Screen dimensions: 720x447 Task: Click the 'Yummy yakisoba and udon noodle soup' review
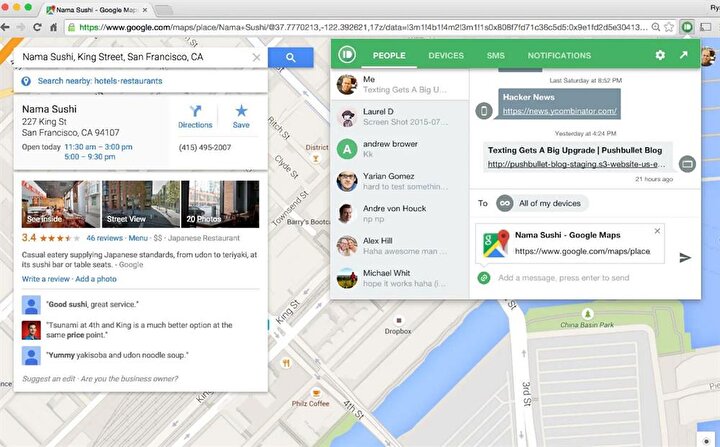[117, 355]
